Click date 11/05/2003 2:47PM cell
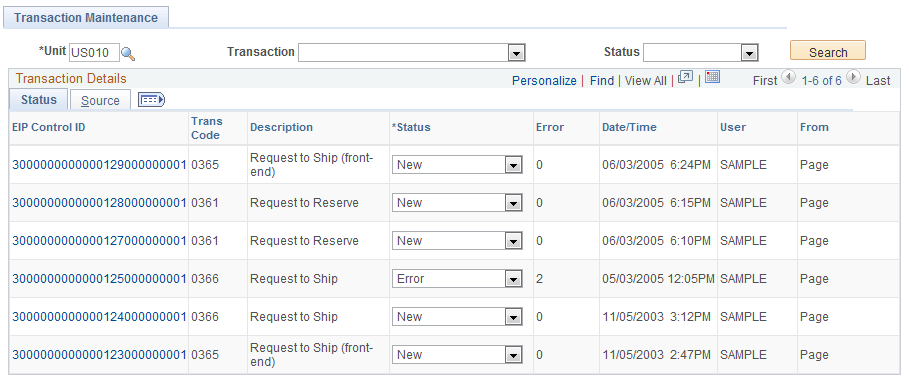The width and height of the screenshot is (909, 384). point(656,355)
